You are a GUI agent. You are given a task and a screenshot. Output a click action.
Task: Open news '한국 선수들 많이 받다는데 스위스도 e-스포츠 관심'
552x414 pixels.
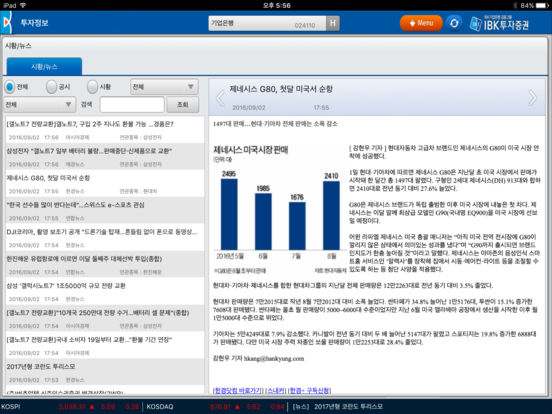pos(105,211)
